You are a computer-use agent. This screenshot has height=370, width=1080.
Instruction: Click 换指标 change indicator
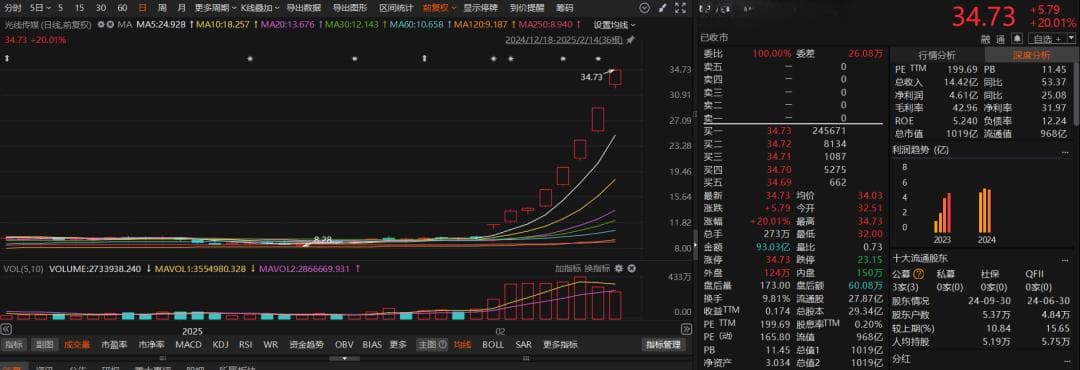point(597,268)
